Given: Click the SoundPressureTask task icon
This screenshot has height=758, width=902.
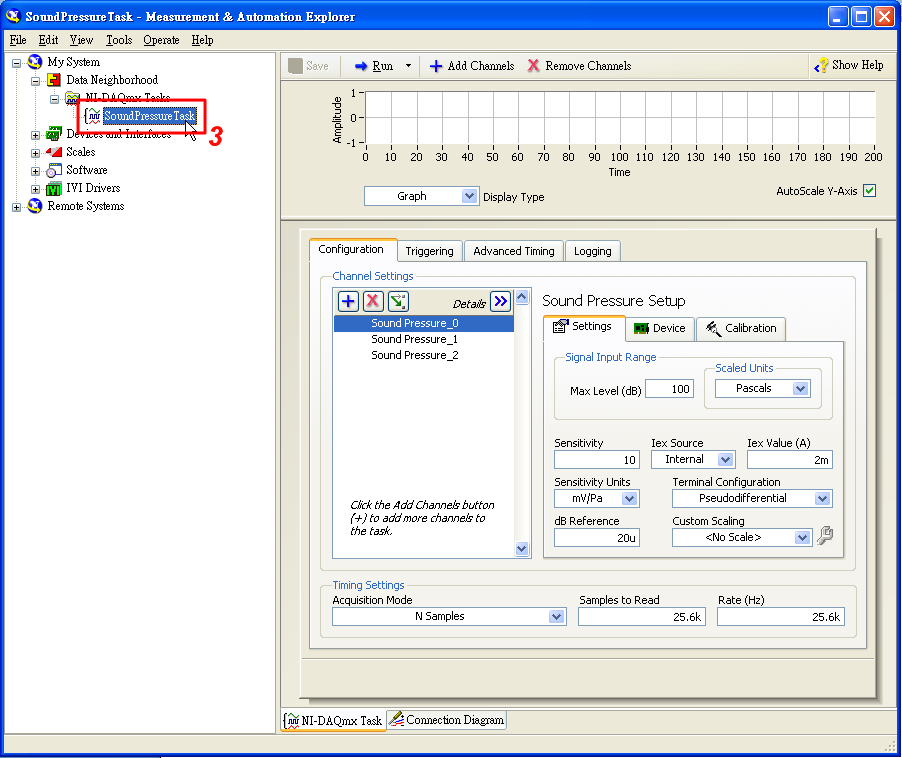Looking at the screenshot, I should point(93,116).
